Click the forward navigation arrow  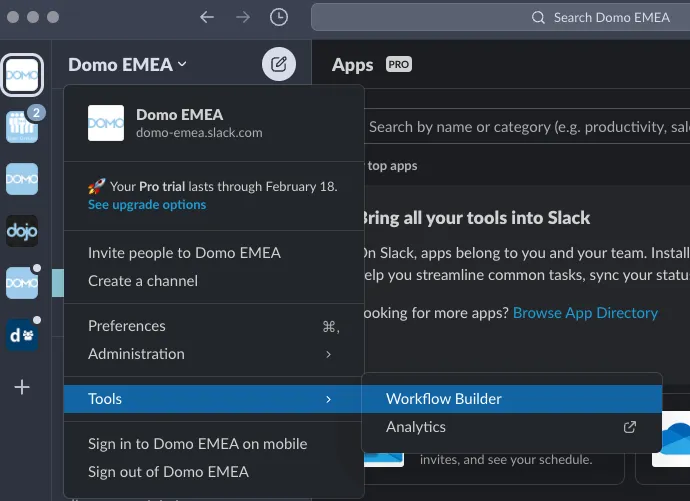coord(243,17)
